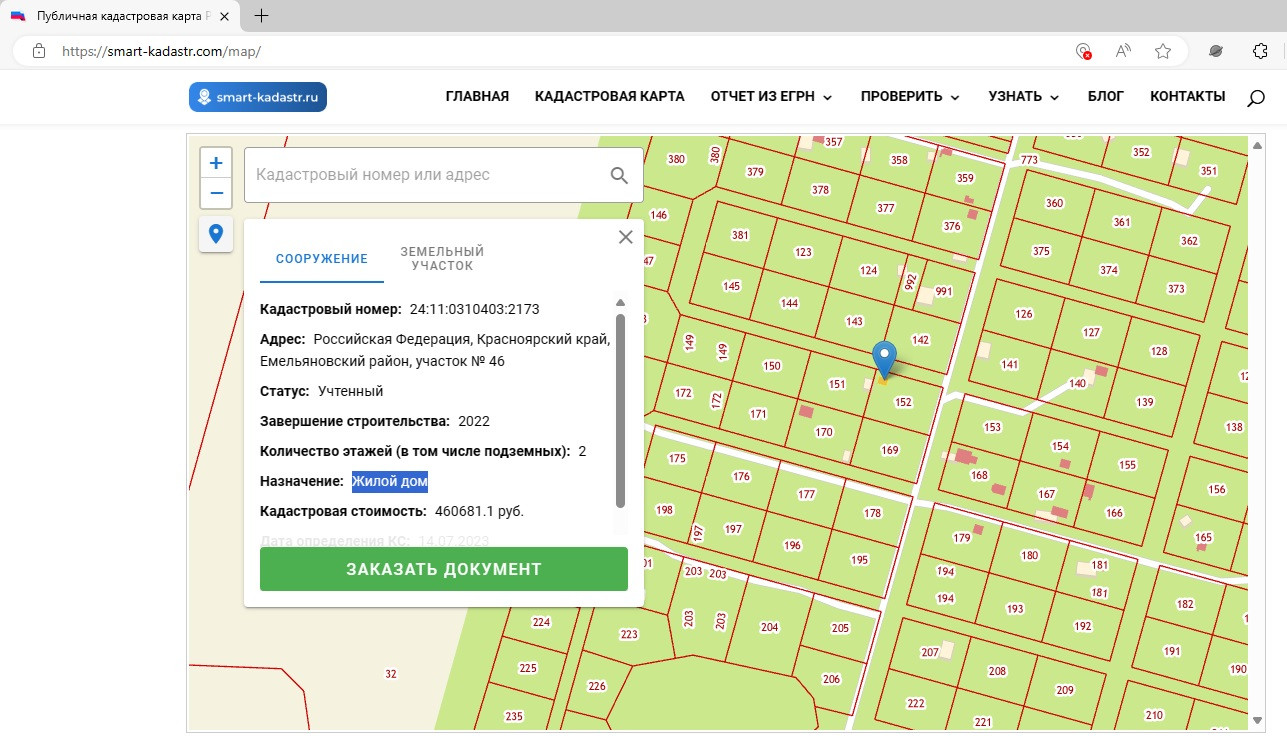Viewport: 1287px width, 744px height.
Task: Click the blue map marker near parcel 152
Action: click(x=884, y=360)
